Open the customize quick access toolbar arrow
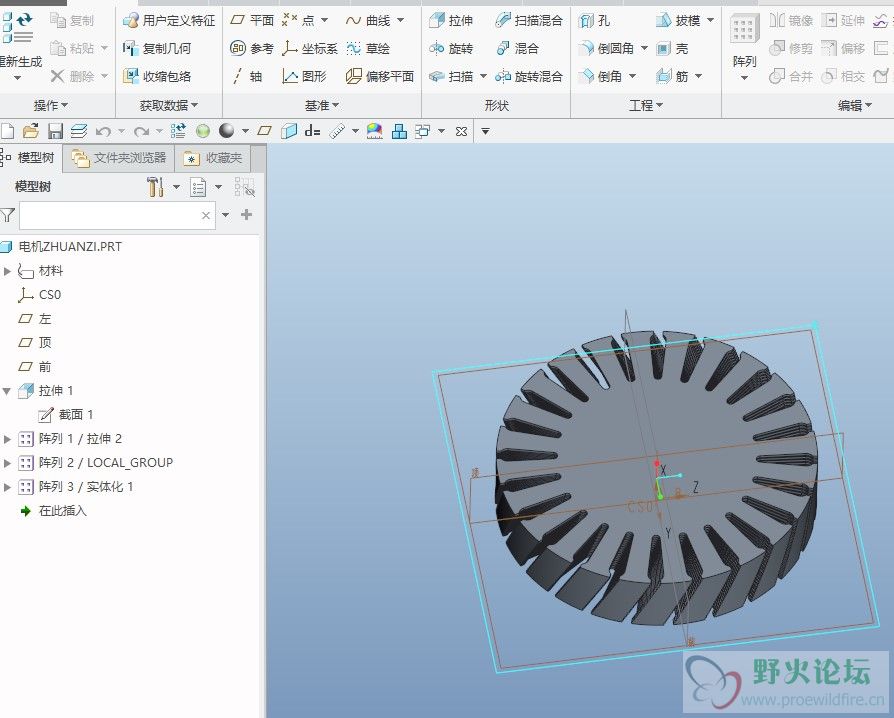The image size is (894, 718). click(x=486, y=132)
